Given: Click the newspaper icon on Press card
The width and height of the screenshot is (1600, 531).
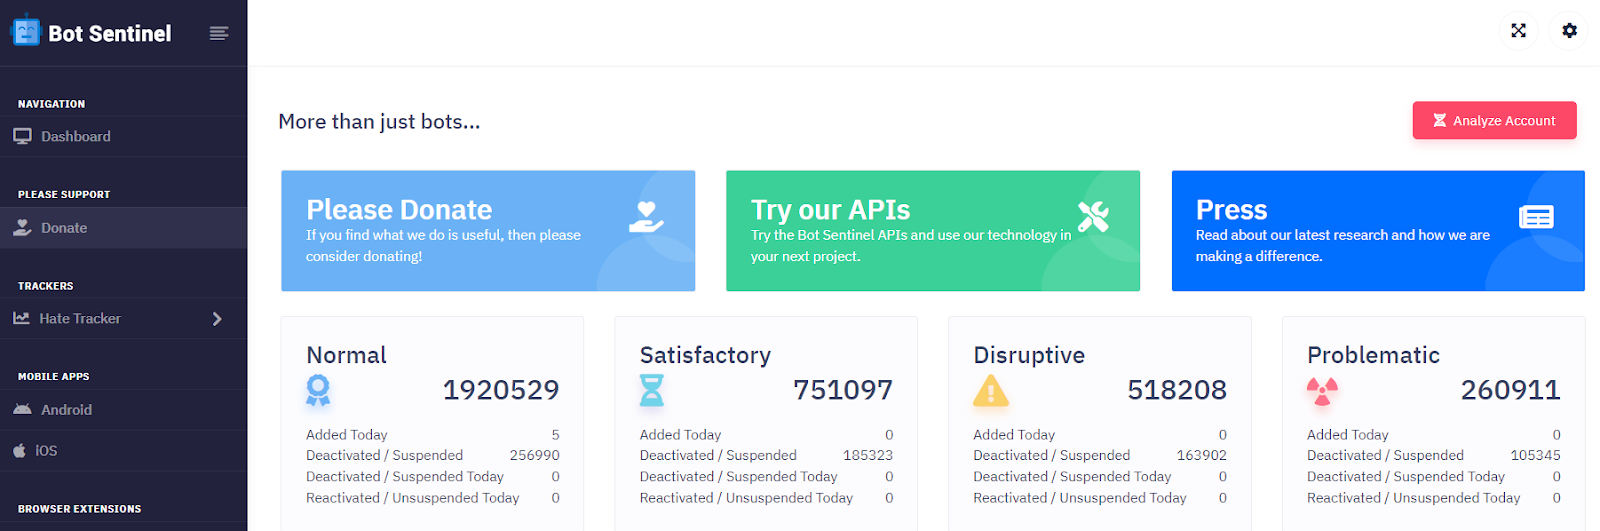Looking at the screenshot, I should [1536, 216].
